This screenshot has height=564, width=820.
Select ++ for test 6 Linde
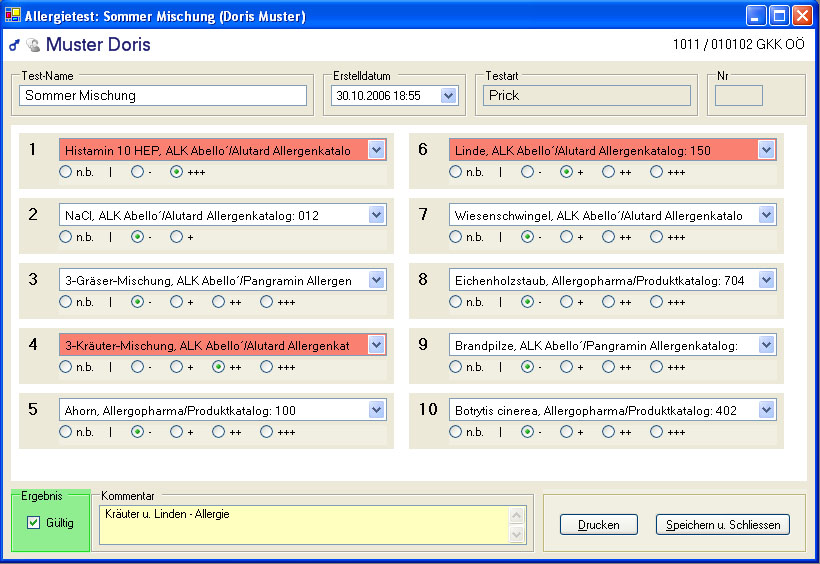(x=608, y=172)
